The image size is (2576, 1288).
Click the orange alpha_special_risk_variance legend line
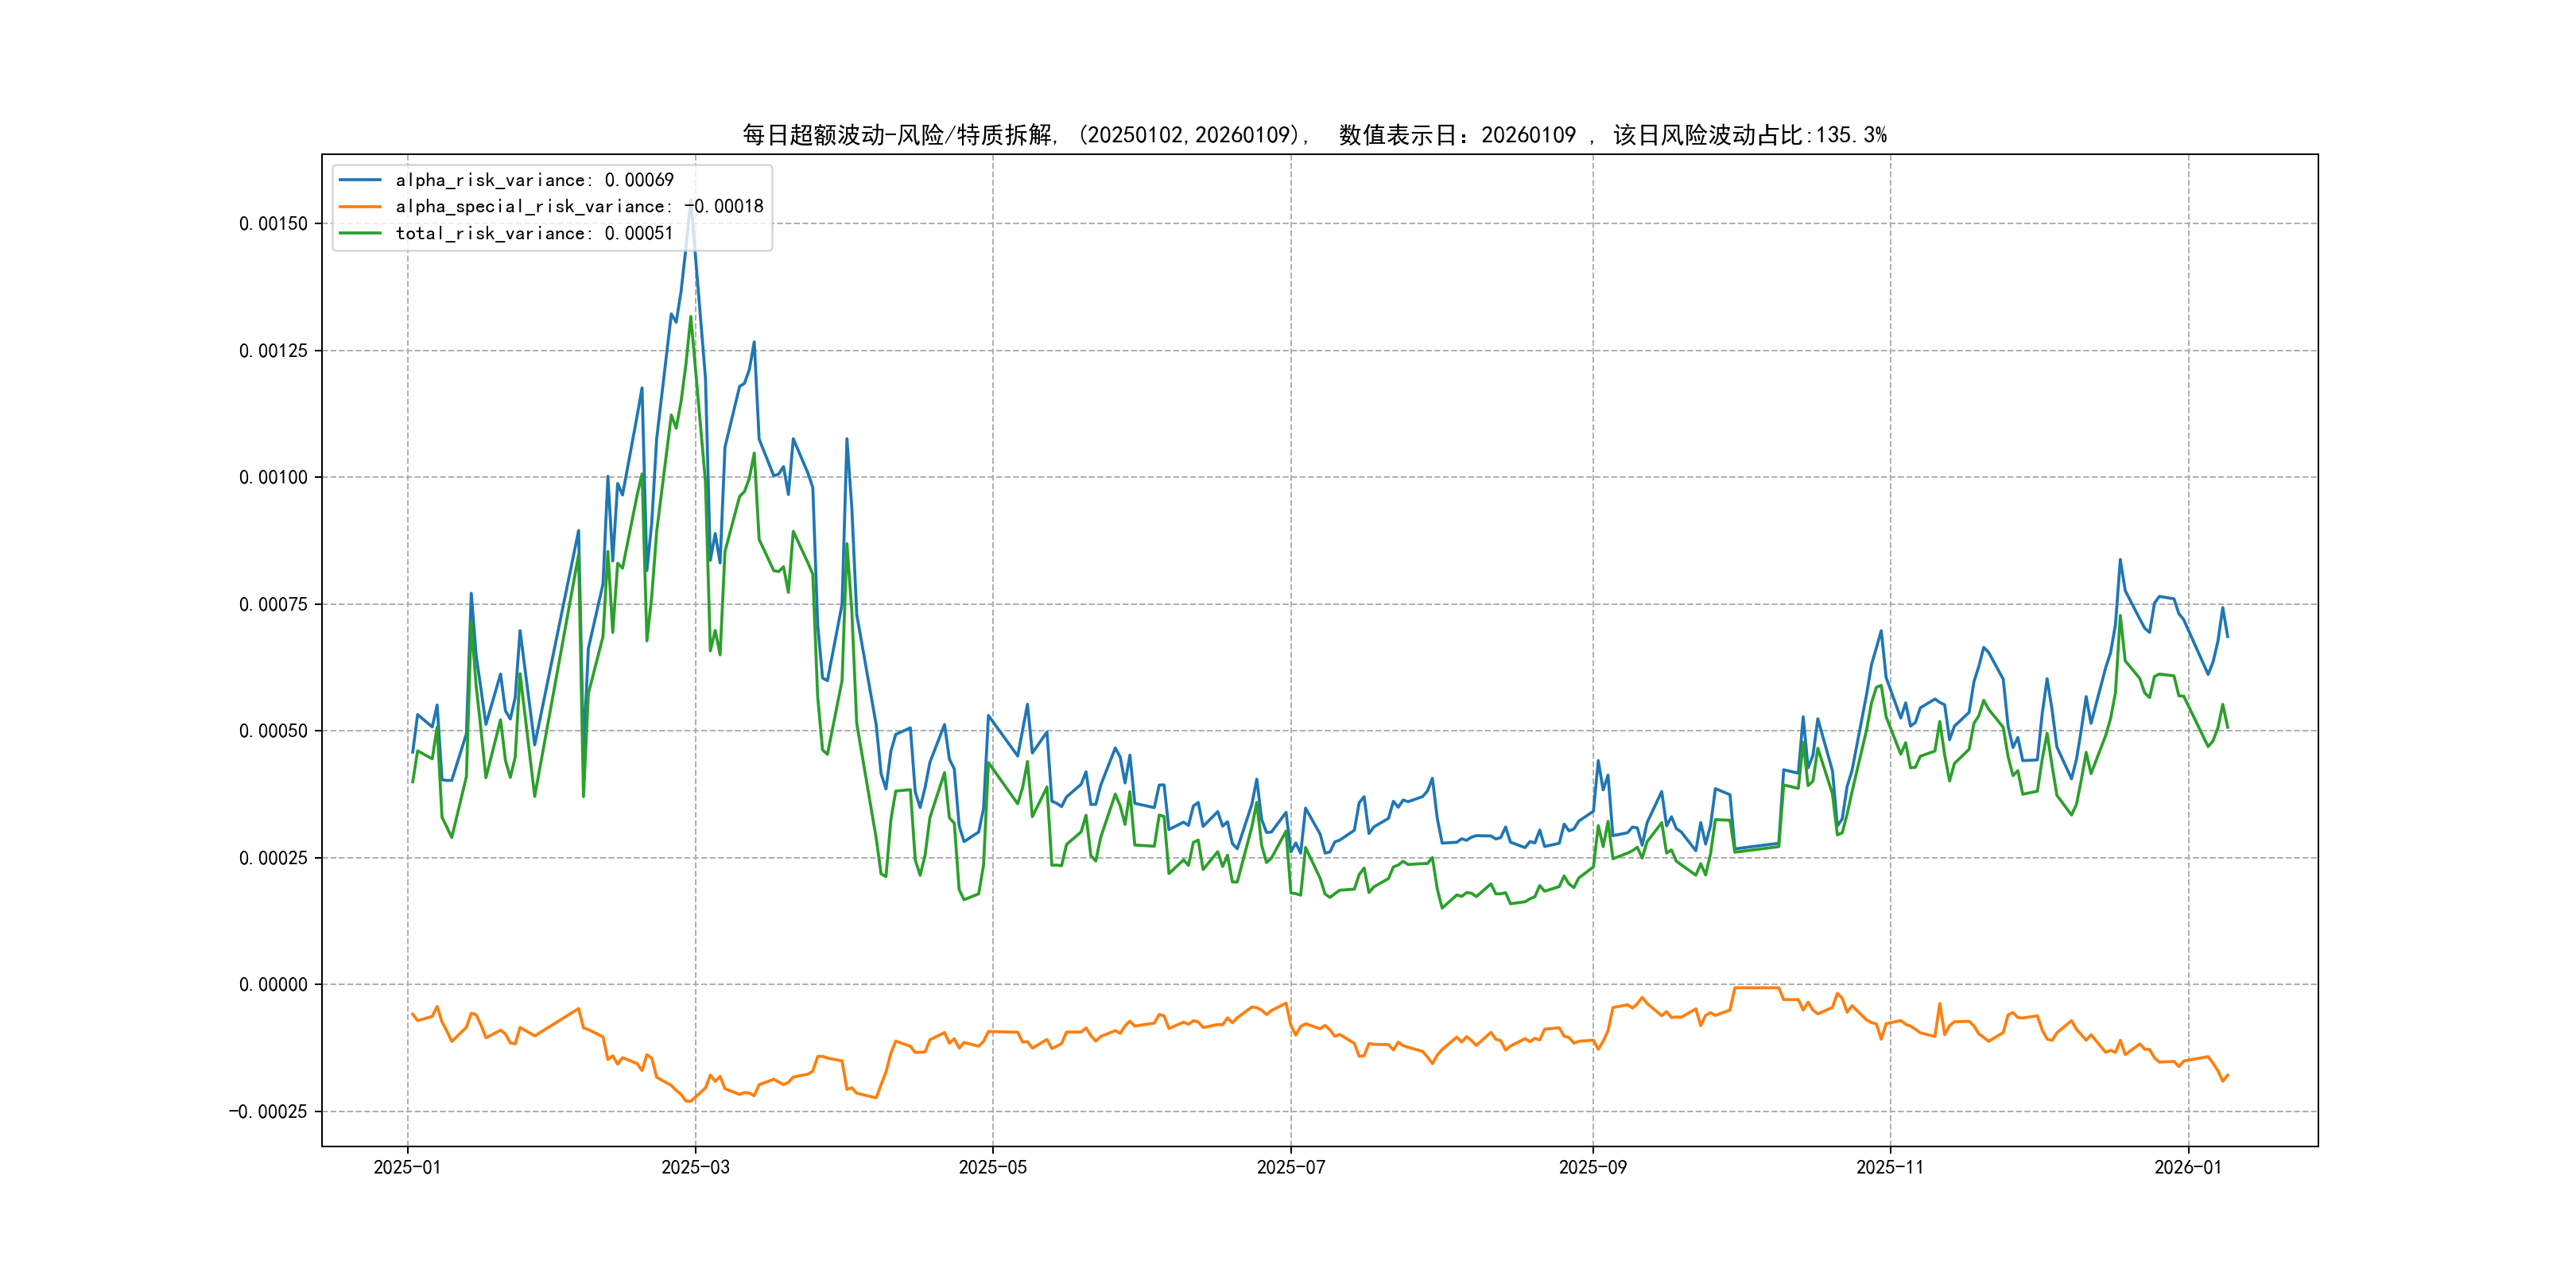[x=360, y=206]
